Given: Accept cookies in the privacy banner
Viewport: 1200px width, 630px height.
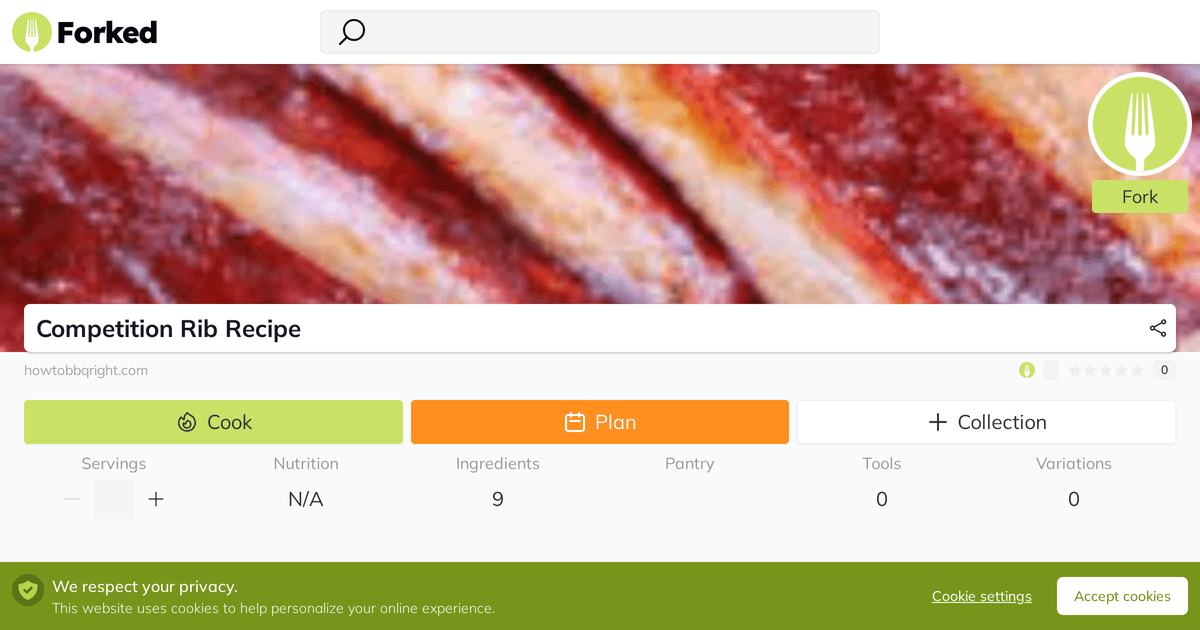Looking at the screenshot, I should [x=1122, y=595].
